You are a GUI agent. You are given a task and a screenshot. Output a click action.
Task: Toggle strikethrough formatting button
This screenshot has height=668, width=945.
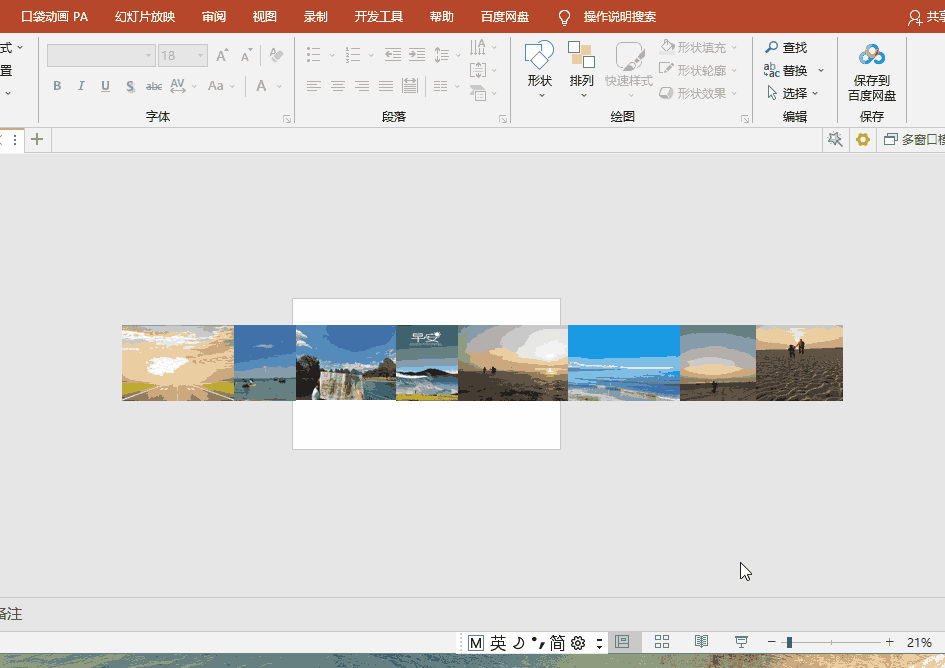point(154,86)
